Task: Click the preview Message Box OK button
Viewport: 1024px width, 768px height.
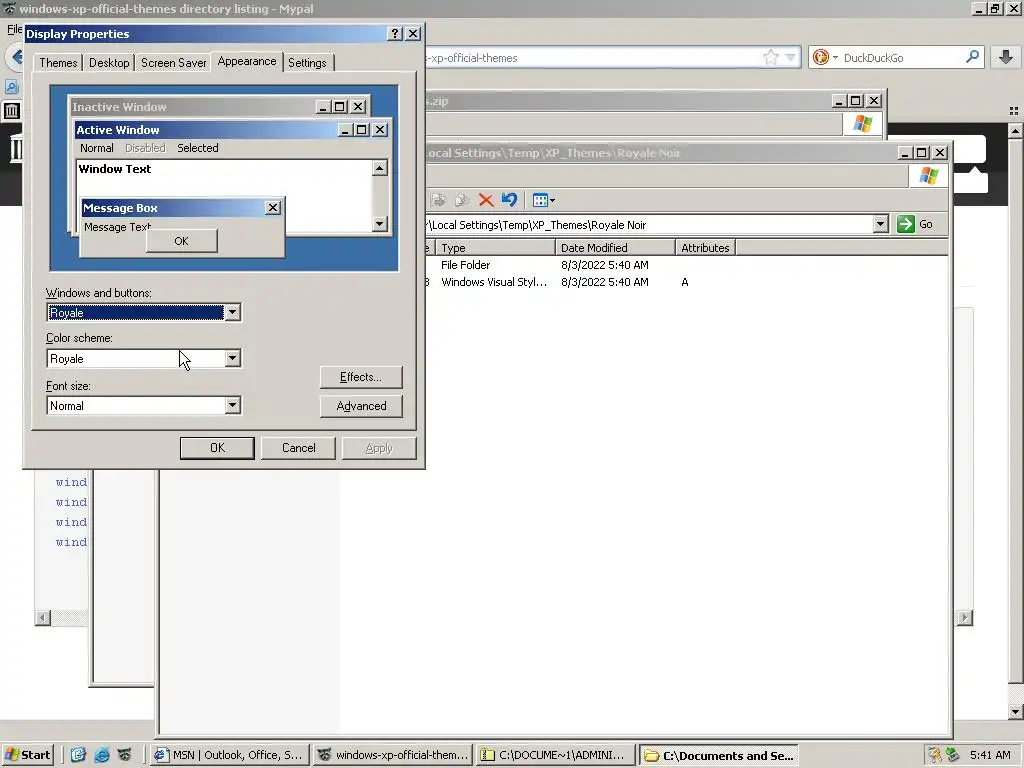Action: (x=182, y=241)
